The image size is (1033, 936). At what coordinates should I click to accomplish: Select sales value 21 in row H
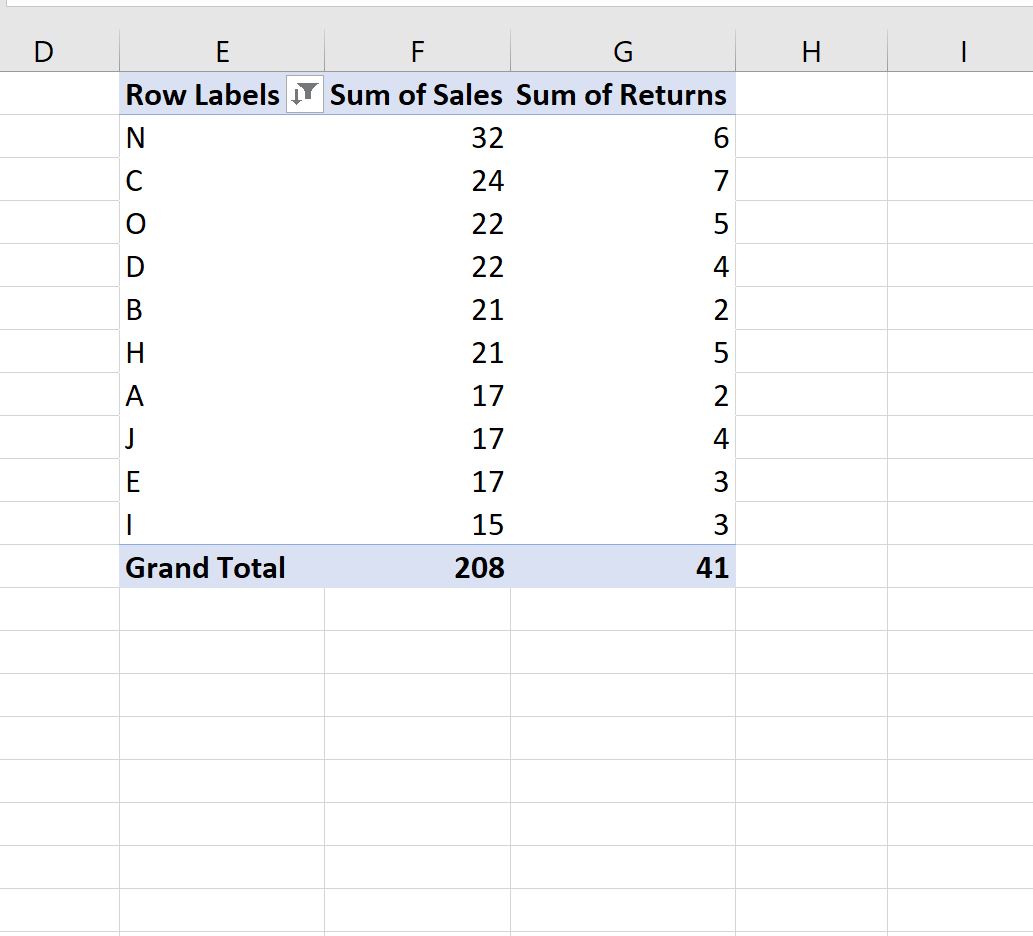tap(417, 352)
